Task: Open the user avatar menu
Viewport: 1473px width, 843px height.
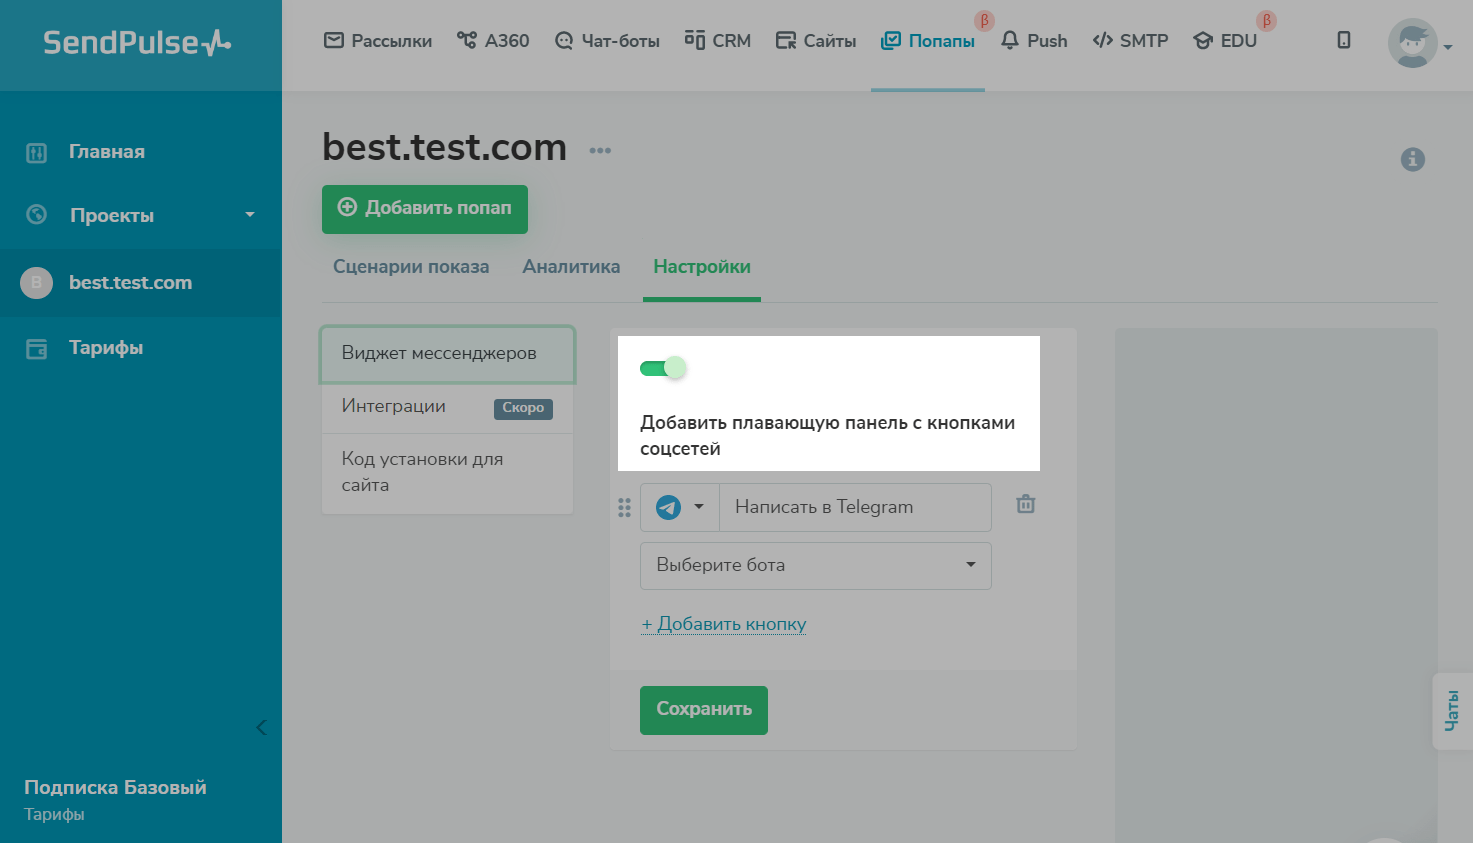Action: [1418, 44]
